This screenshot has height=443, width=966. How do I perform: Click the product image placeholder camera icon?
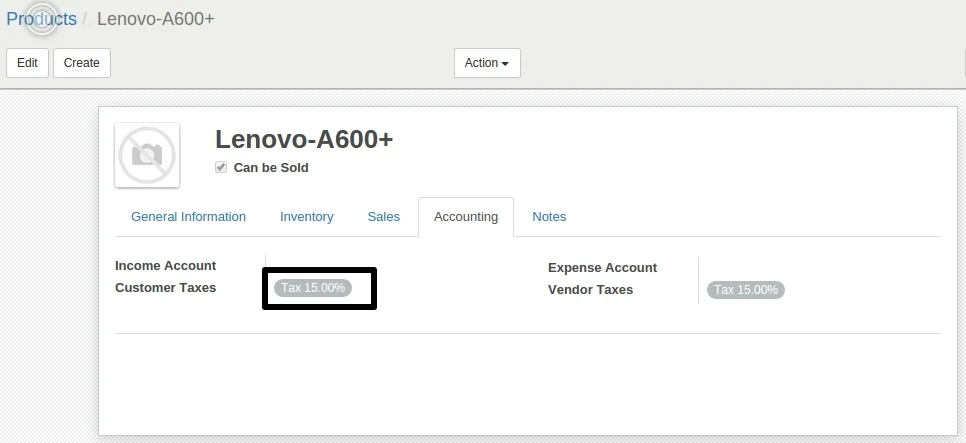(x=147, y=155)
